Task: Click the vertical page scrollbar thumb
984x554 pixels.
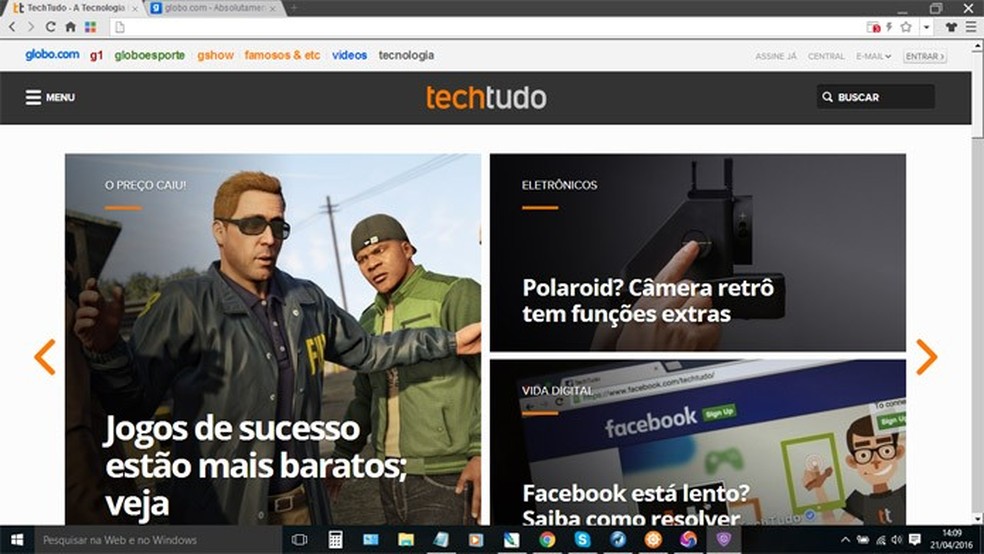Action: coord(978,94)
